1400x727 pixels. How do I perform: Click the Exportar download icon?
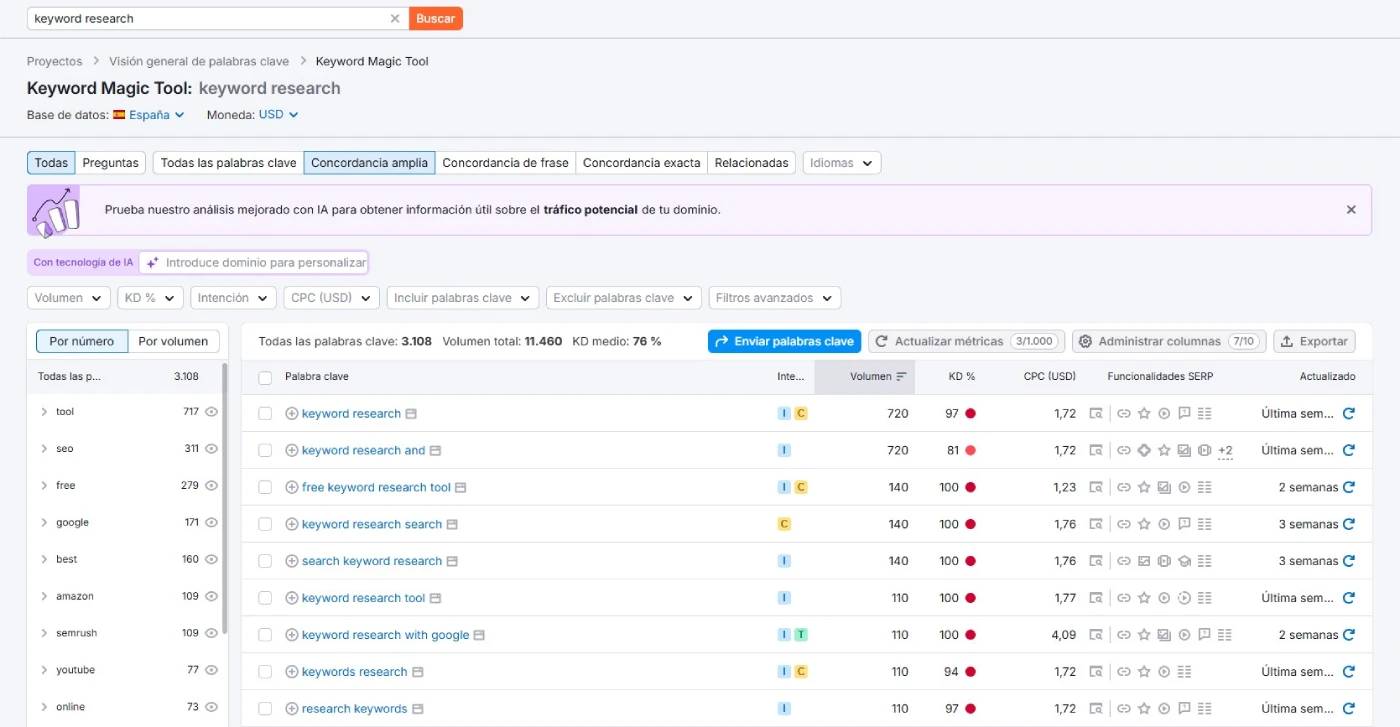pyautogui.click(x=1290, y=341)
